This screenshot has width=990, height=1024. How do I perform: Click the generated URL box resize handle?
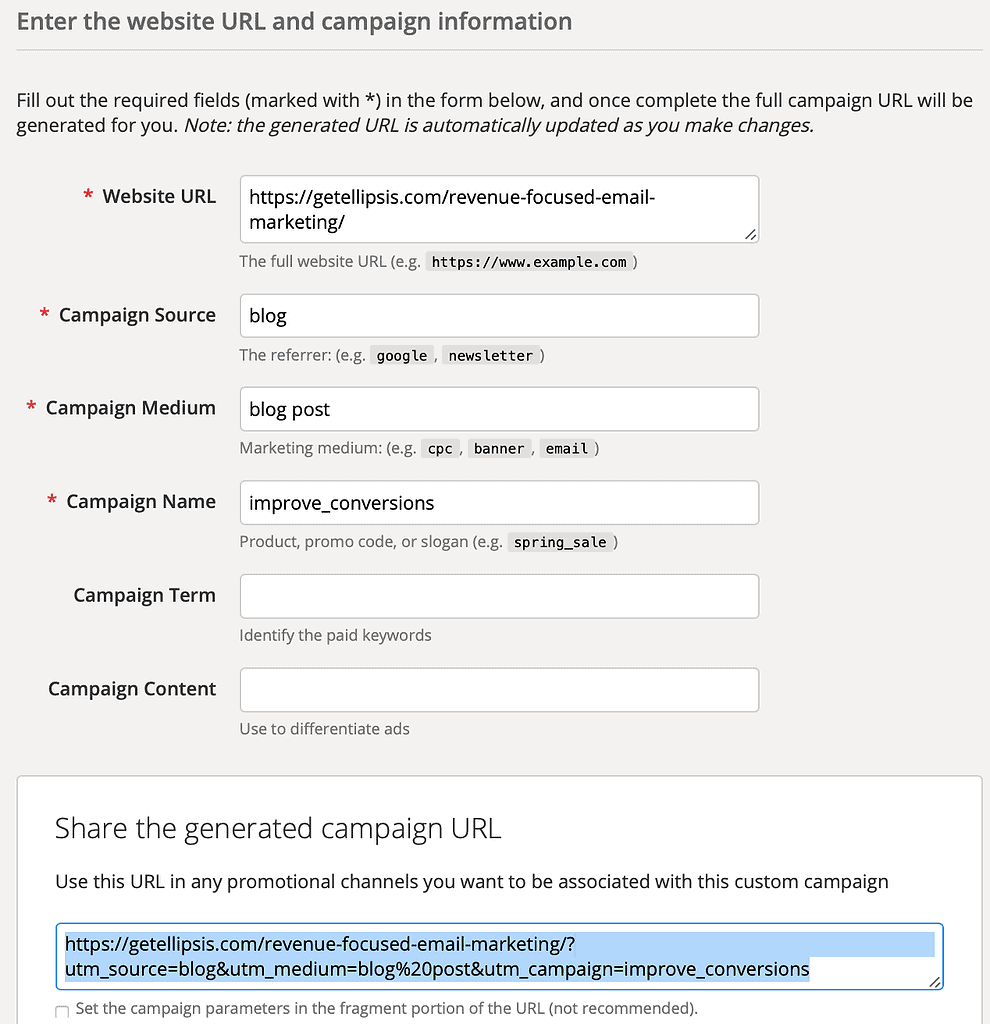pos(935,982)
